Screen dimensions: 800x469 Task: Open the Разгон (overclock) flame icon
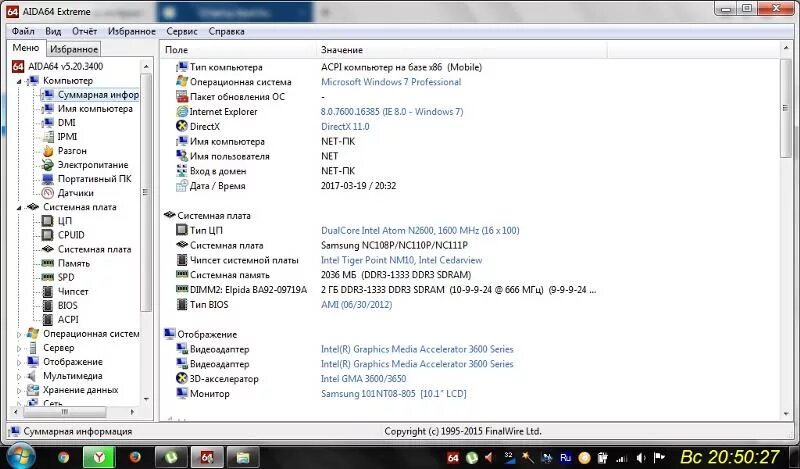(x=48, y=151)
